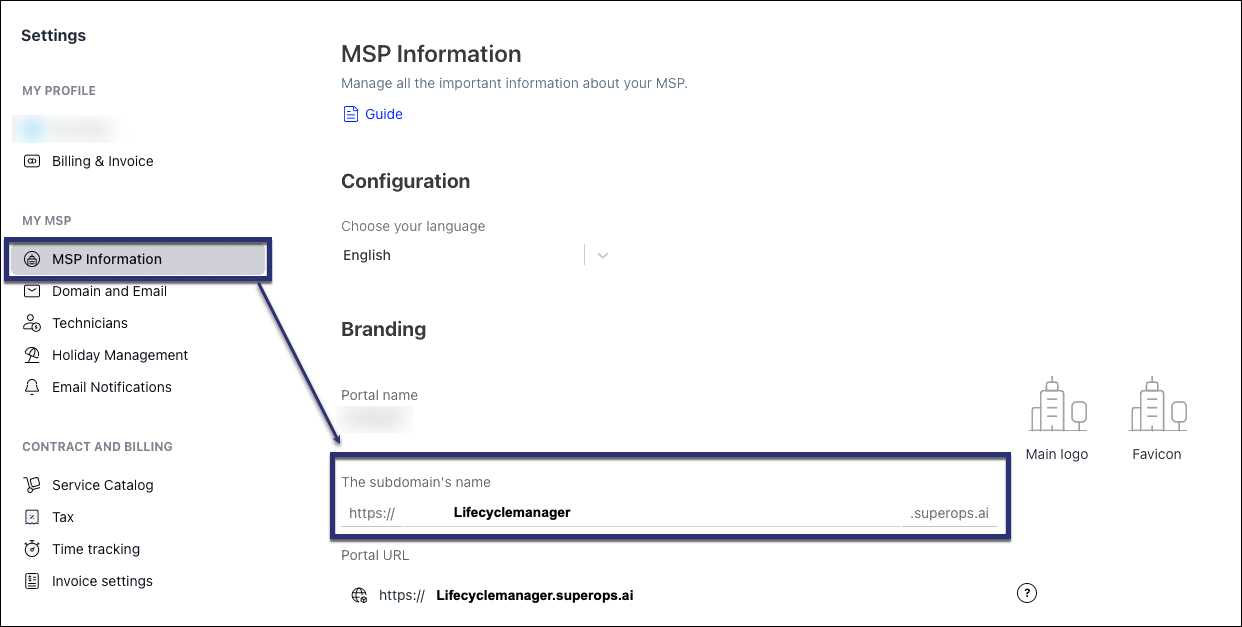Go to Domain and Email settings
Screen dimensions: 1242x627
(x=109, y=291)
